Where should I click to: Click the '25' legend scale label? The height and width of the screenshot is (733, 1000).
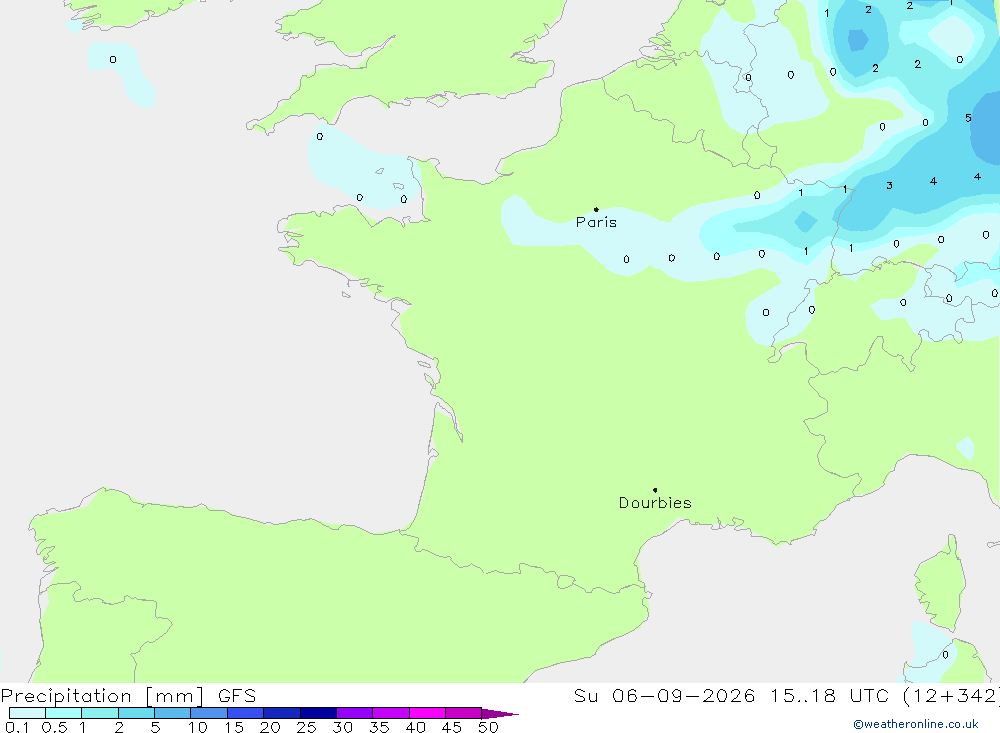pos(306,727)
